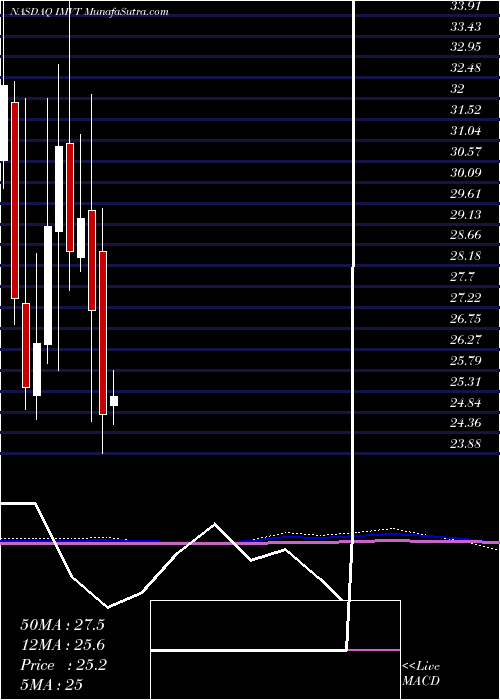Click the 25.31 price axis label
This screenshot has width=500, height=700.
coord(466,382)
